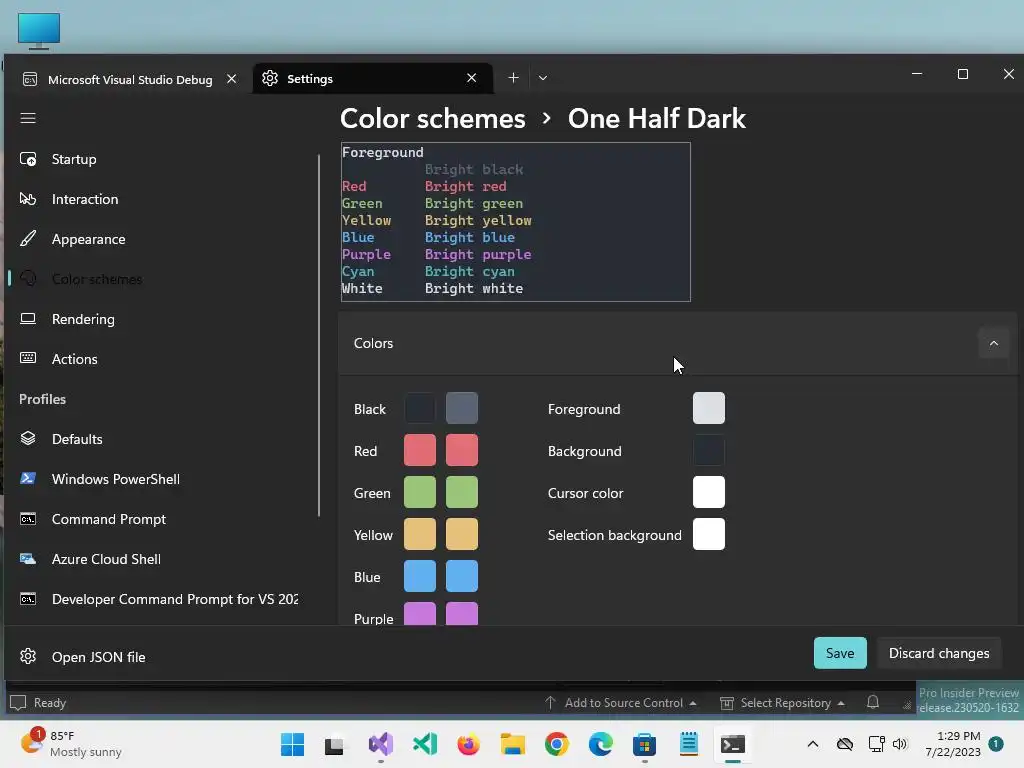Switch to Microsoft Visual Studio Debug tab
This screenshot has height=768, width=1024.
(130, 79)
